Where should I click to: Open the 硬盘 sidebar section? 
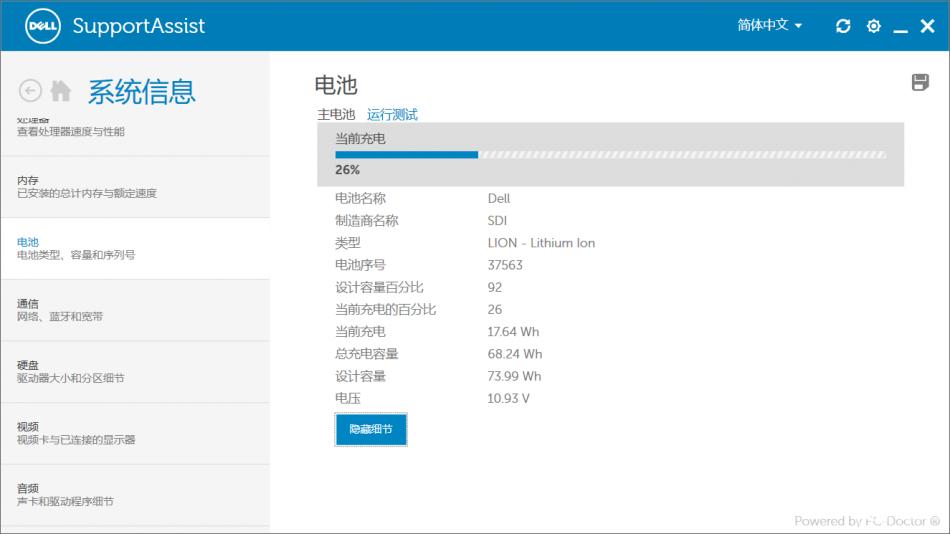tap(136, 372)
